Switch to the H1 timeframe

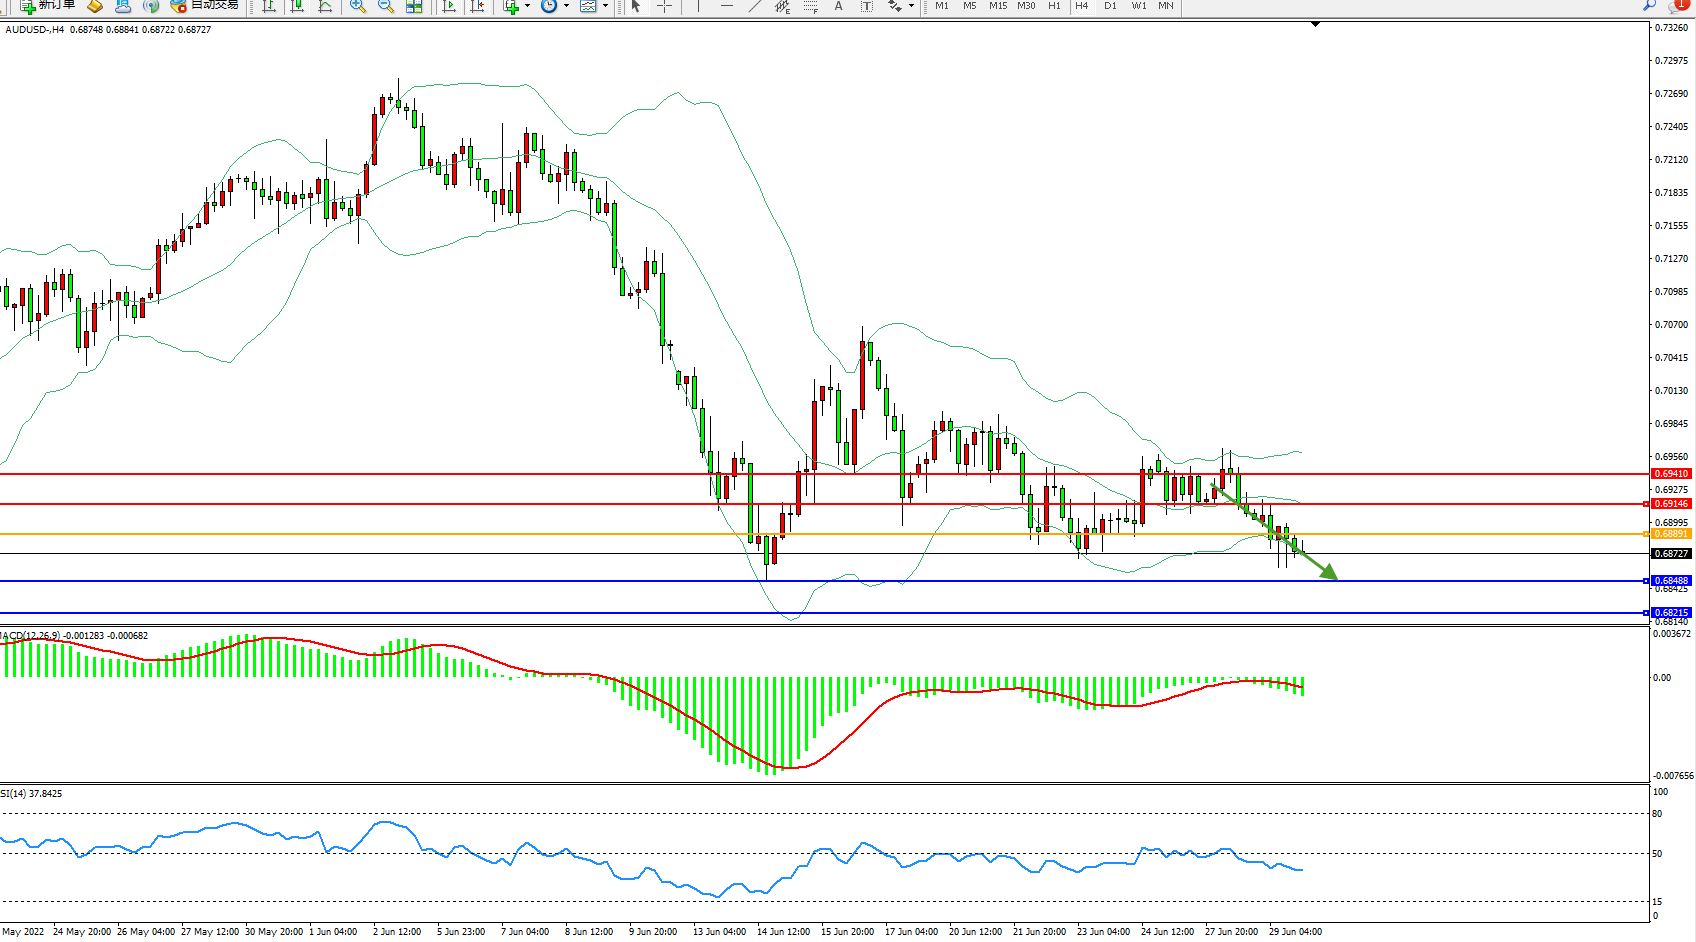point(1054,6)
